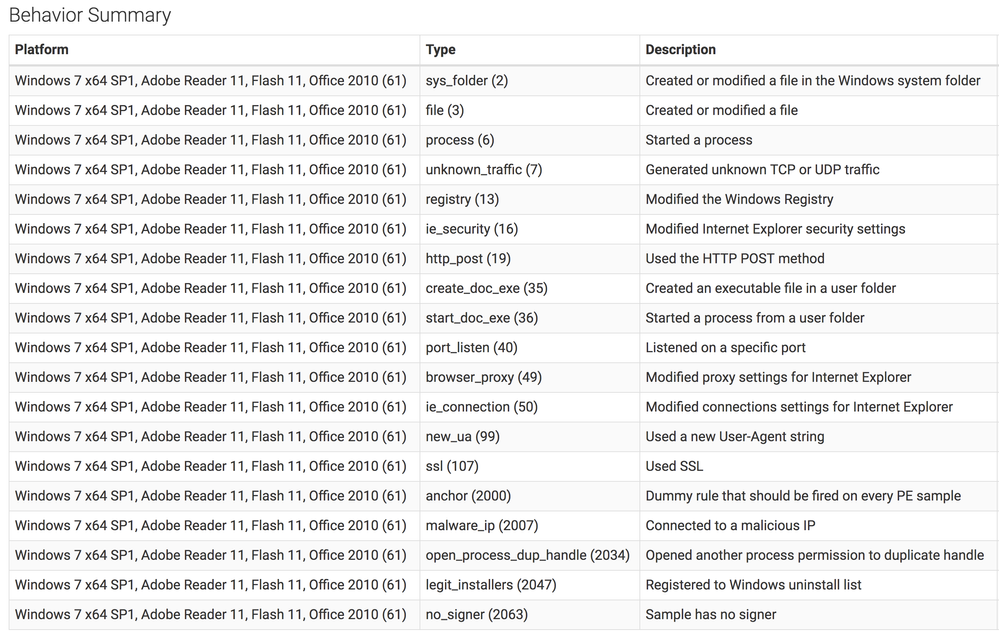Click the 'Registered to Windows uninstall list' description
Viewport: 999px width, 635px height.
coord(753,584)
